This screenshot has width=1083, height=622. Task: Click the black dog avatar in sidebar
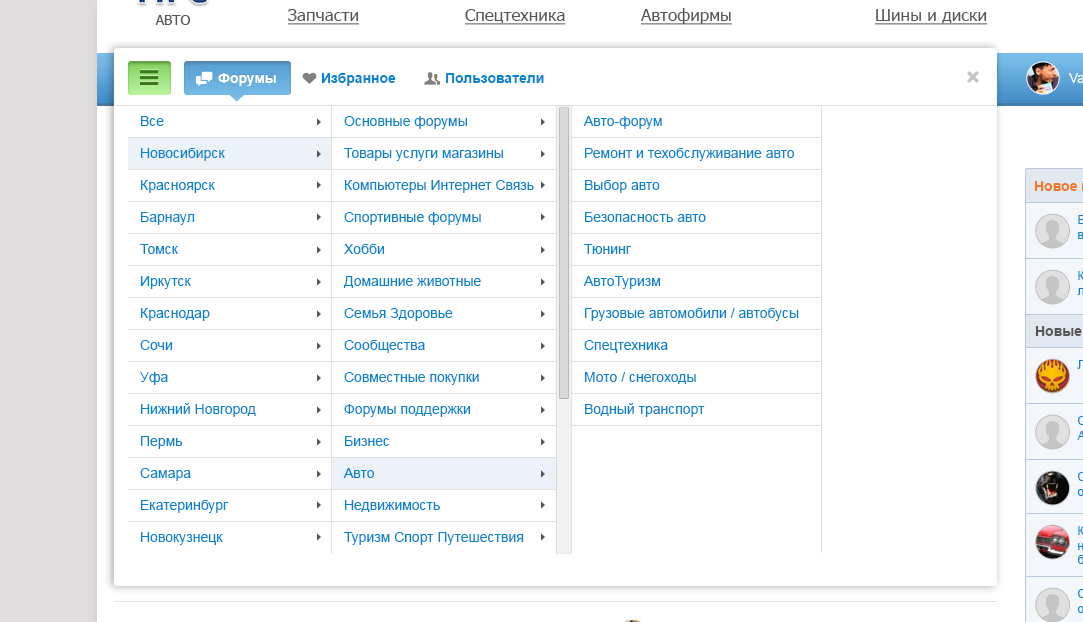(1052, 487)
